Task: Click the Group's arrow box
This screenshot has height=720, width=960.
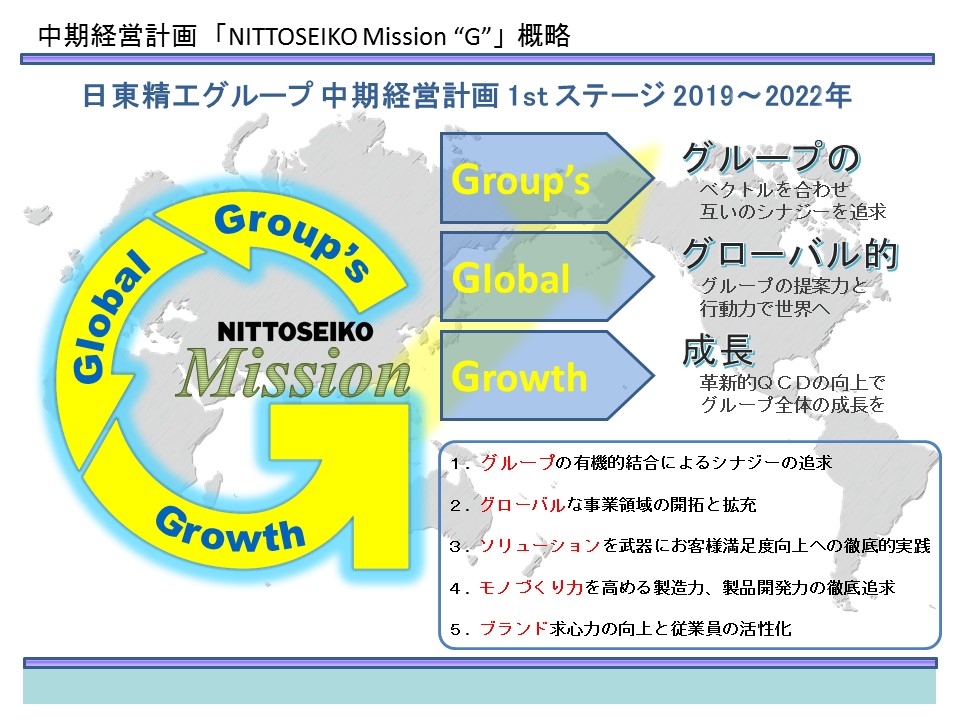Action: (547, 178)
